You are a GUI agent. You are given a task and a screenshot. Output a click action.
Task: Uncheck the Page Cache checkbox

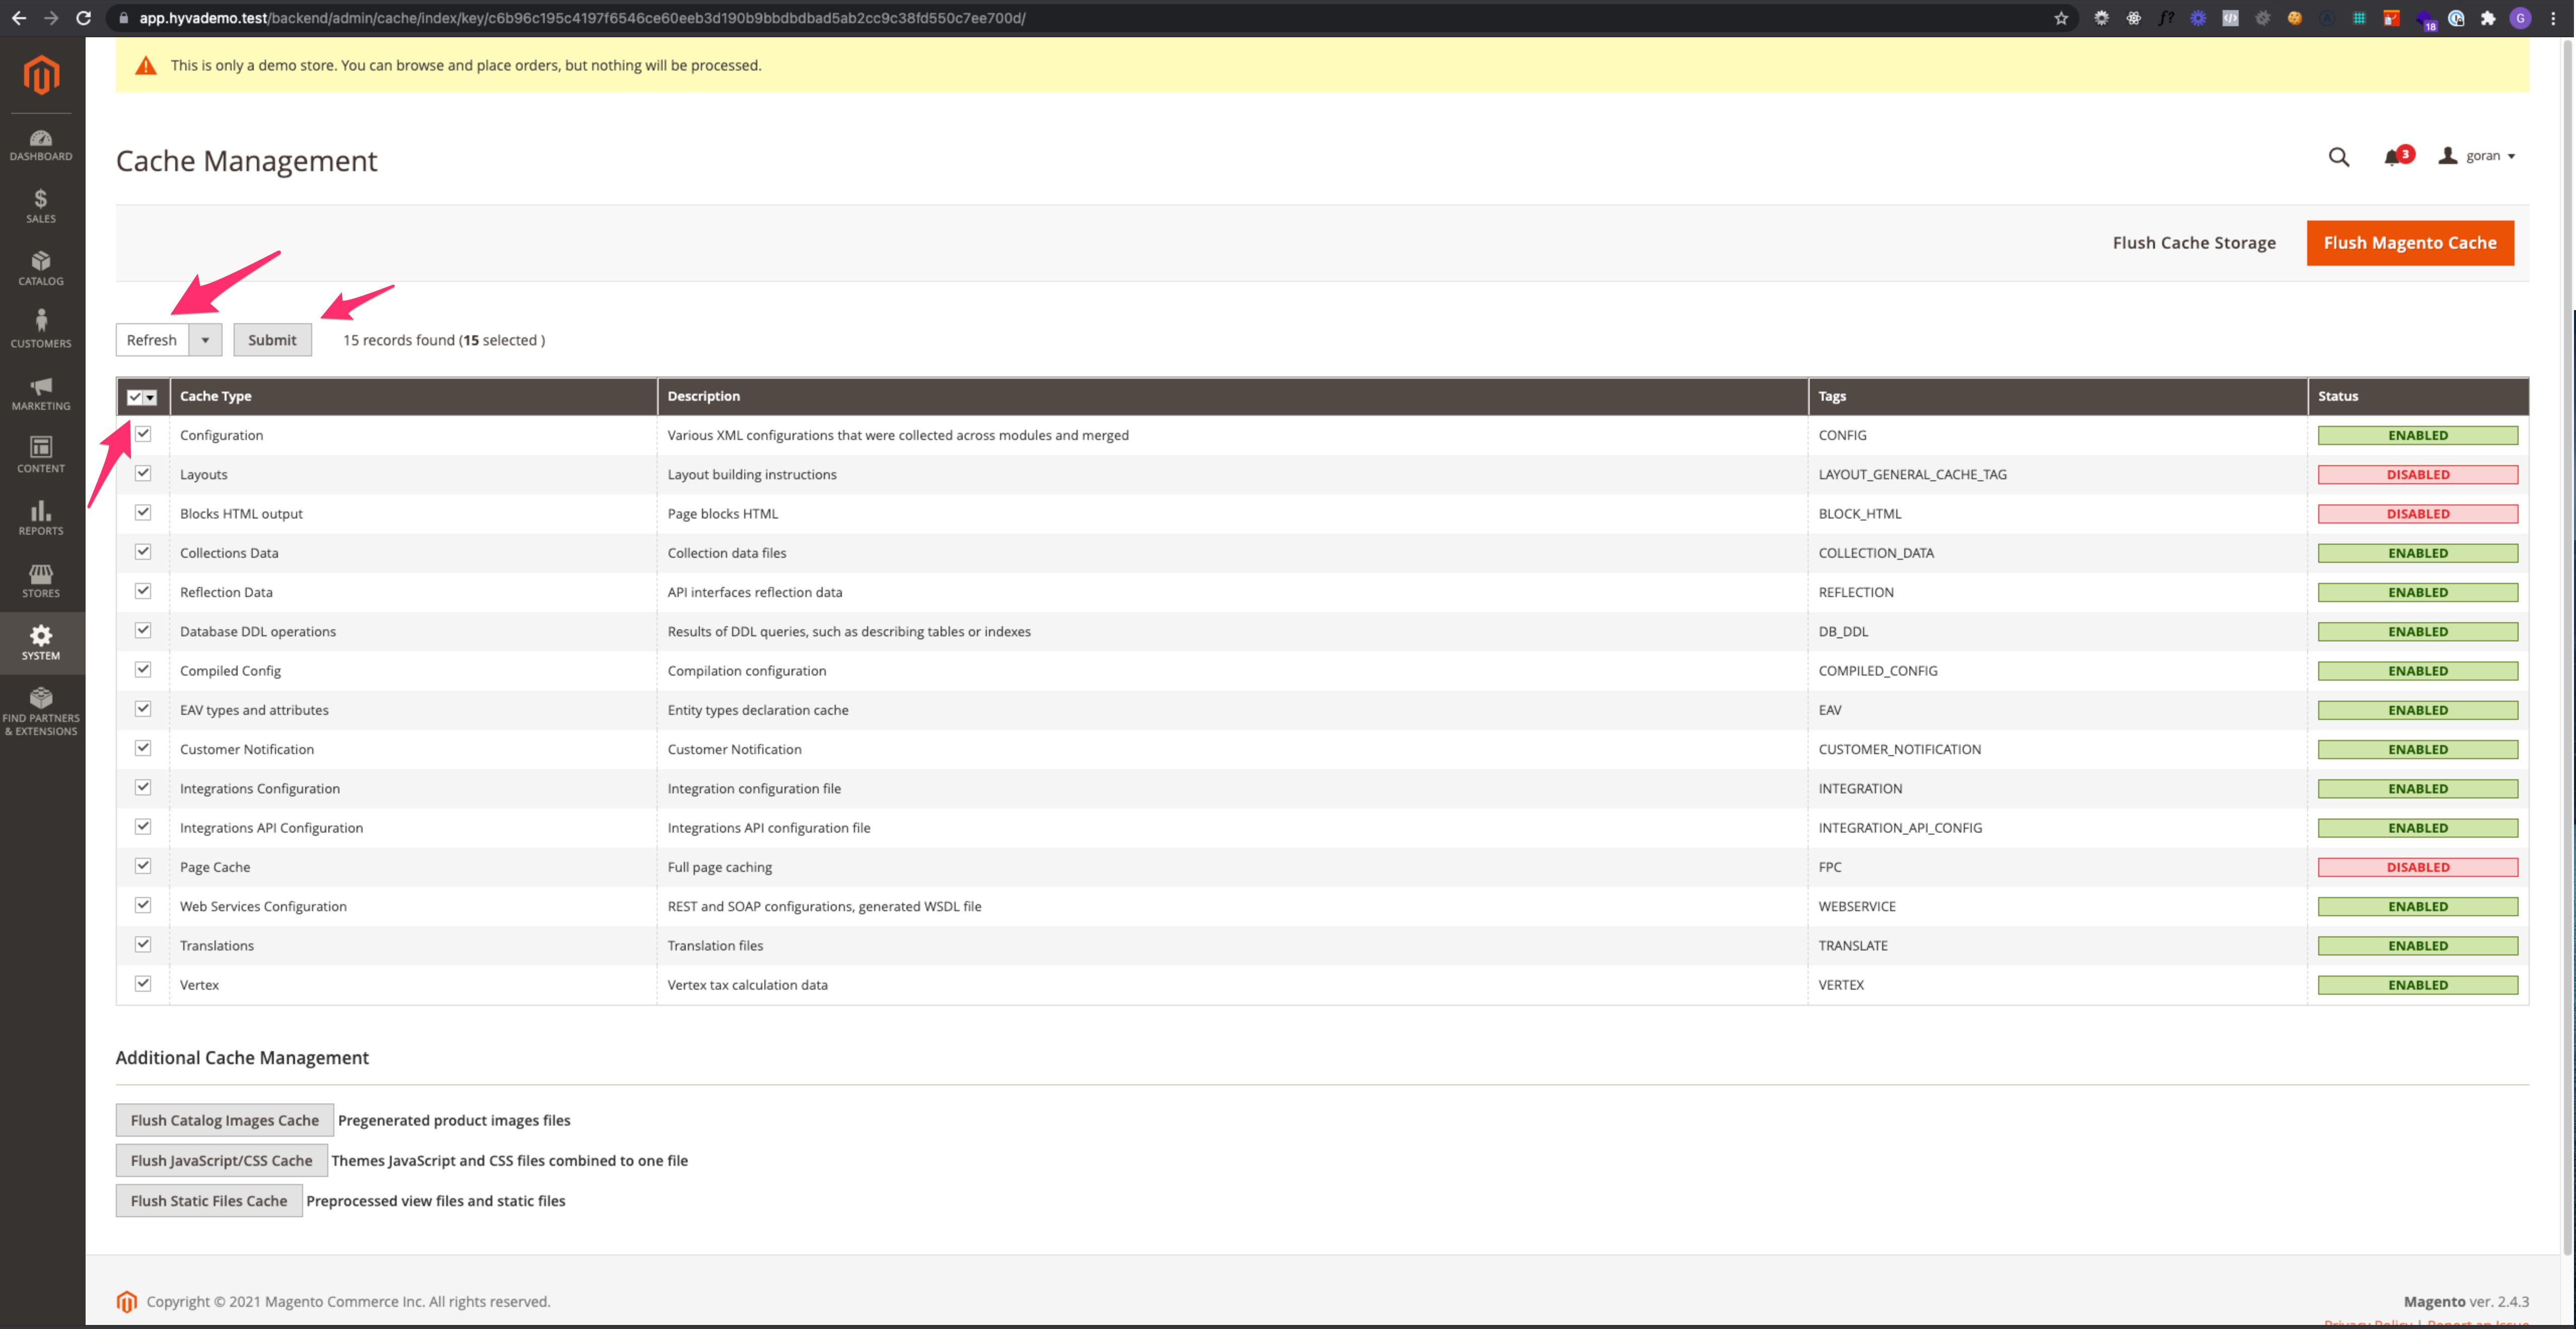coord(143,866)
